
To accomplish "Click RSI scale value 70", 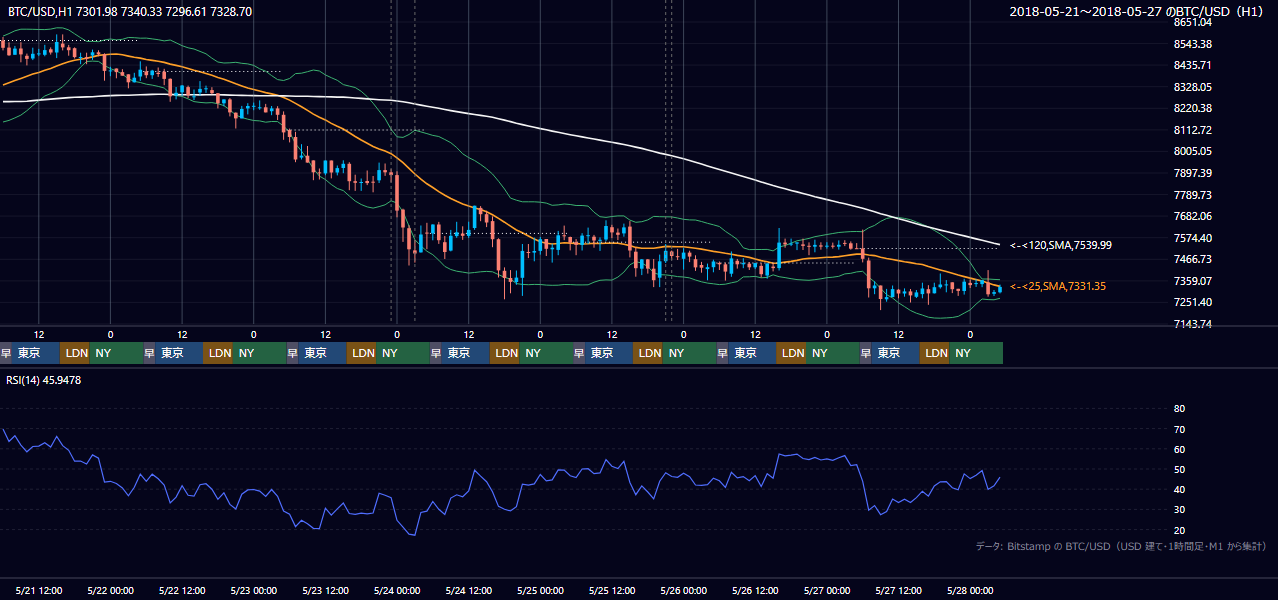I will (1179, 429).
